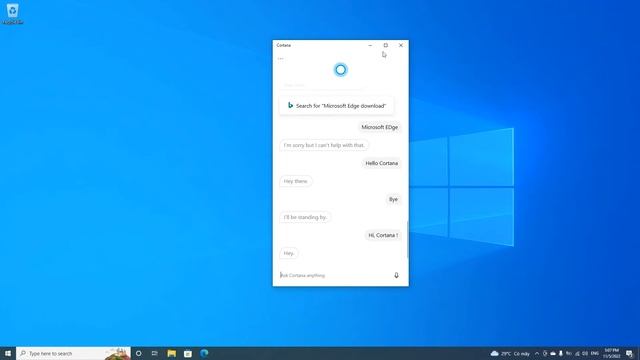Click the "Hello Cortana" message bubble
Viewport: 640px width, 360px height.
(381, 163)
